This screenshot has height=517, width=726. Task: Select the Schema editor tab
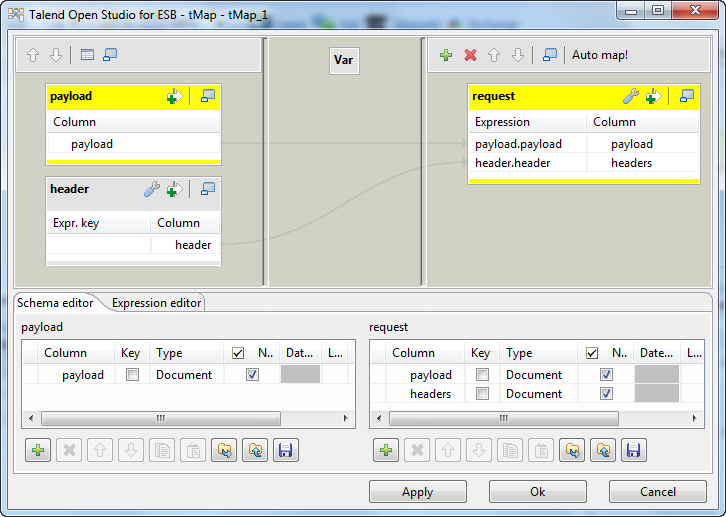click(x=55, y=303)
